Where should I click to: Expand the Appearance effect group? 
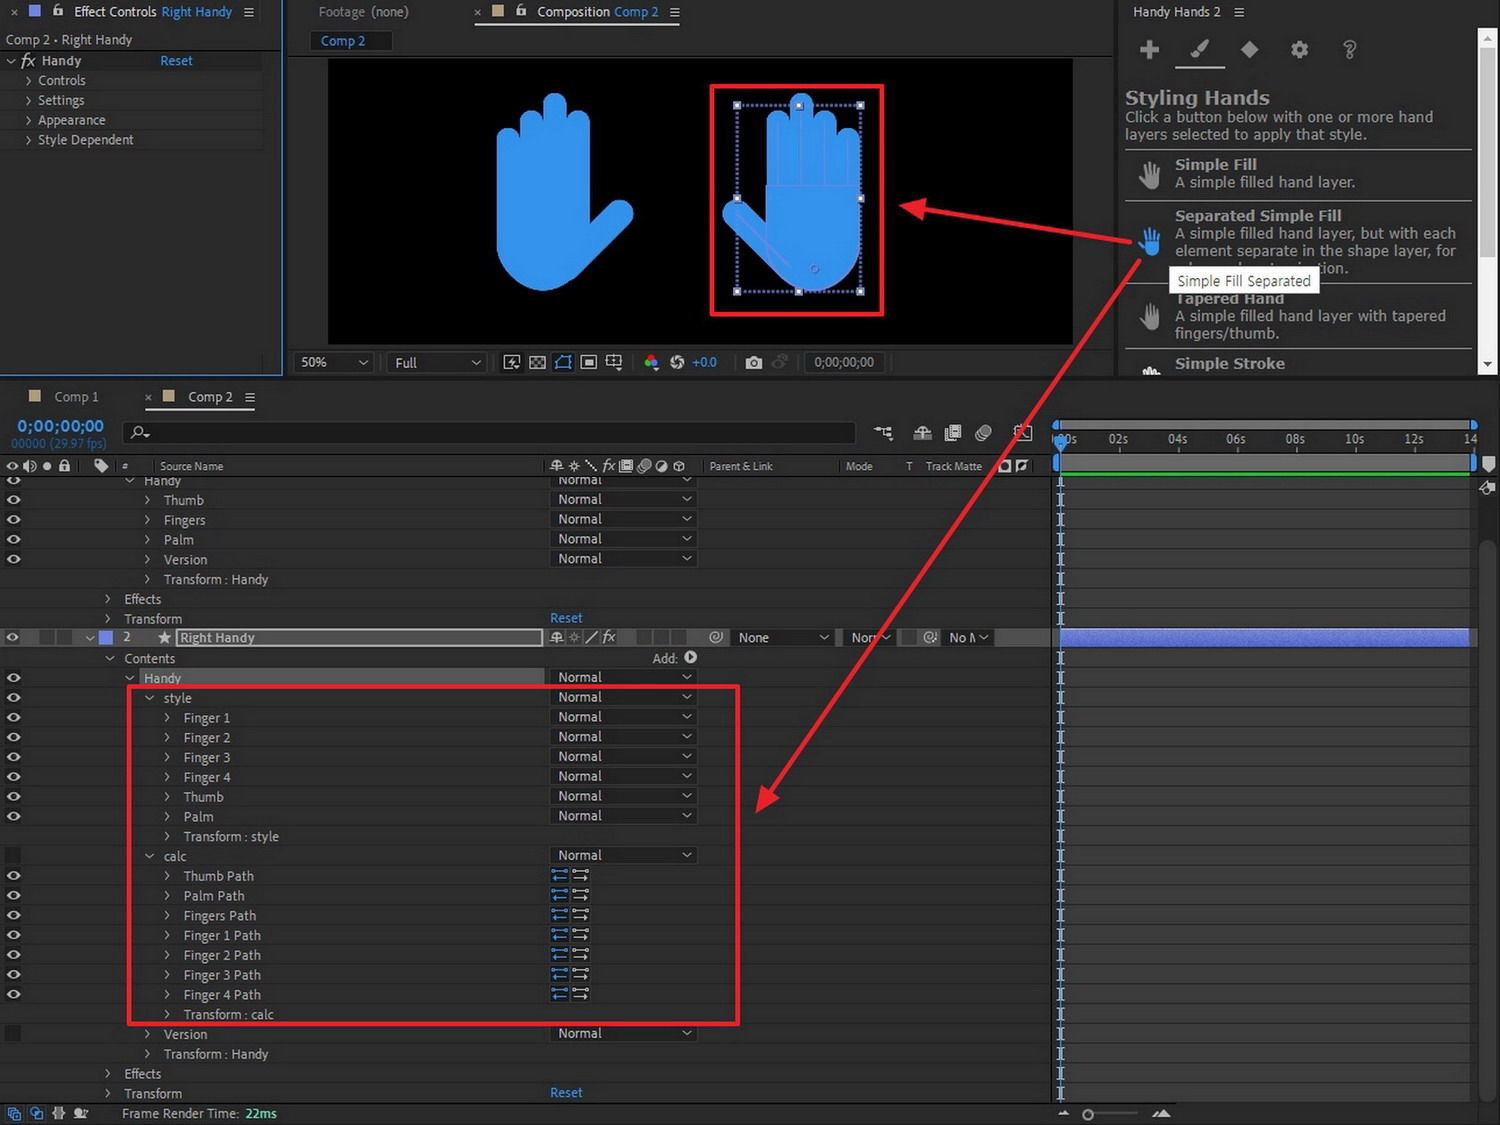pyautogui.click(x=28, y=120)
